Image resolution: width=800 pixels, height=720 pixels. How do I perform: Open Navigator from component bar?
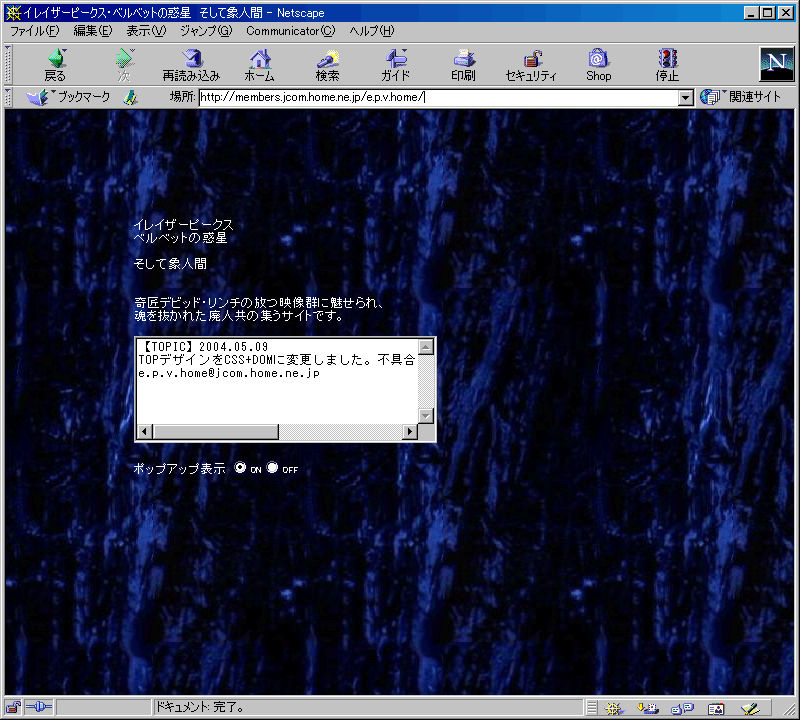[613, 708]
